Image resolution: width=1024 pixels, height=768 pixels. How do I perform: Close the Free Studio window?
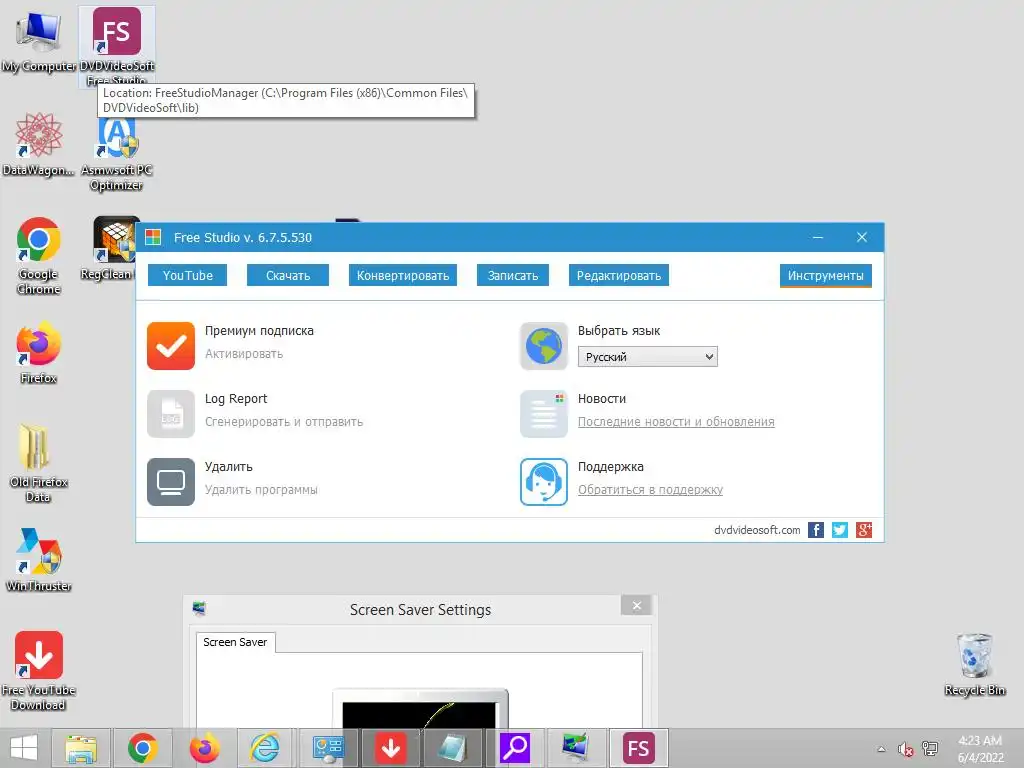pos(862,237)
